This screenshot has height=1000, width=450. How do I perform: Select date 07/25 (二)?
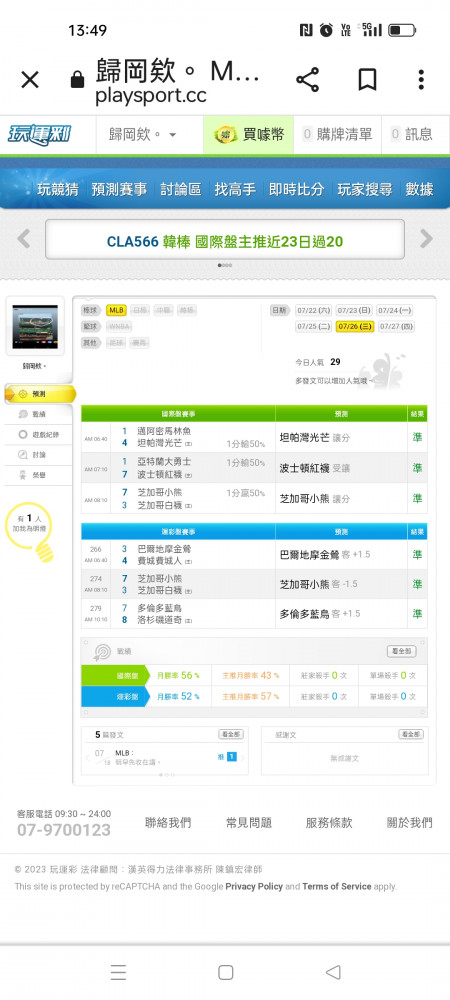[x=314, y=326]
